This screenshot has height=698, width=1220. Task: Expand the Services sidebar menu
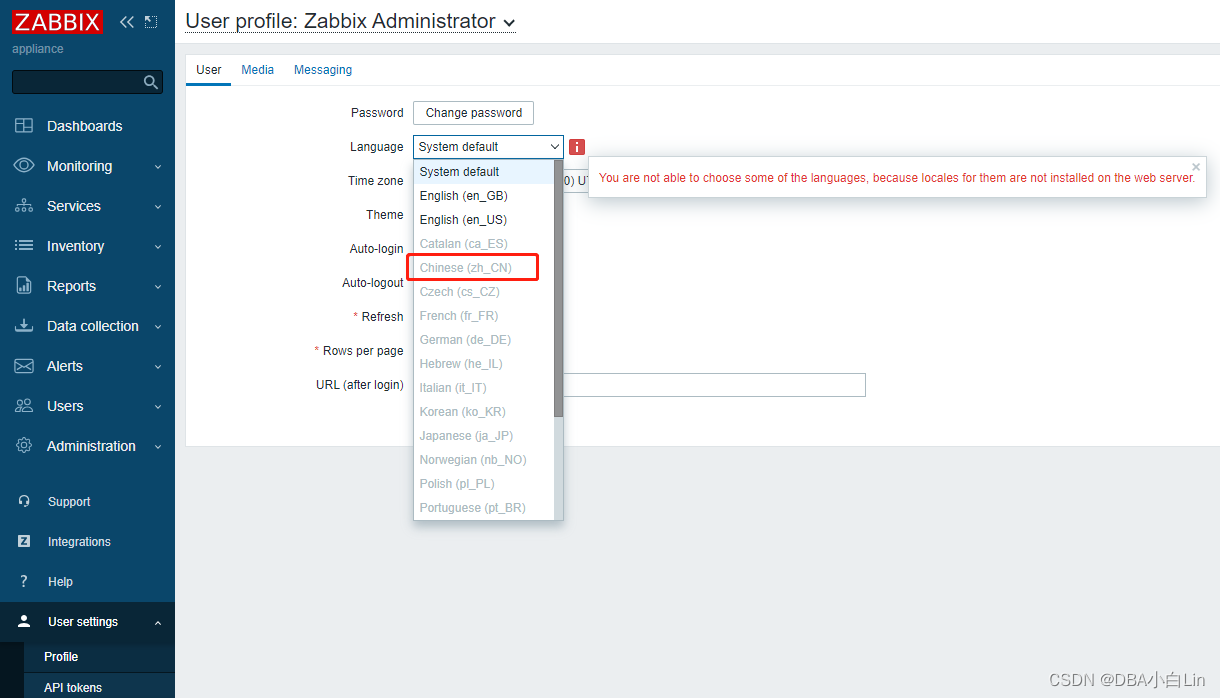tap(24, 205)
